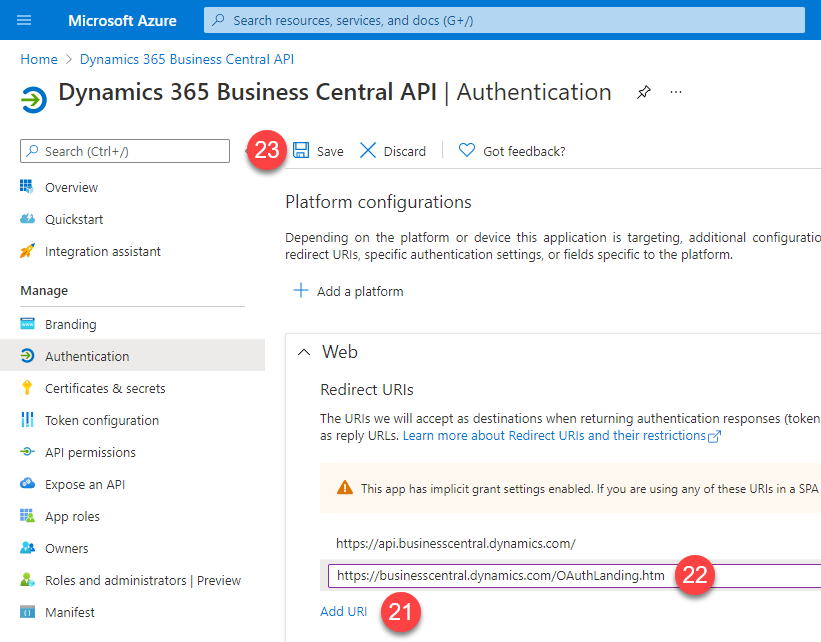
Task: Click the Authentication sidebar arrow icon
Action: [27, 356]
